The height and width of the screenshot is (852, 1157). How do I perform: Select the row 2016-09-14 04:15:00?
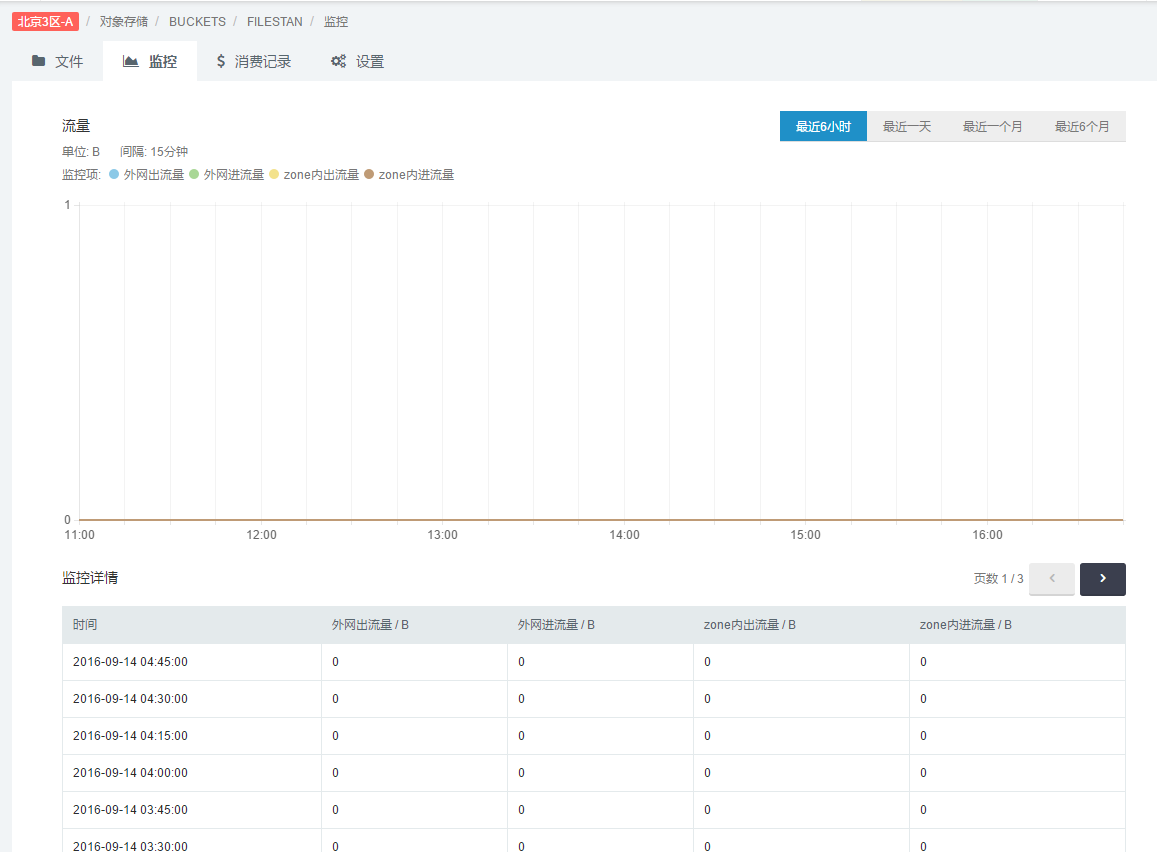[x=593, y=735]
